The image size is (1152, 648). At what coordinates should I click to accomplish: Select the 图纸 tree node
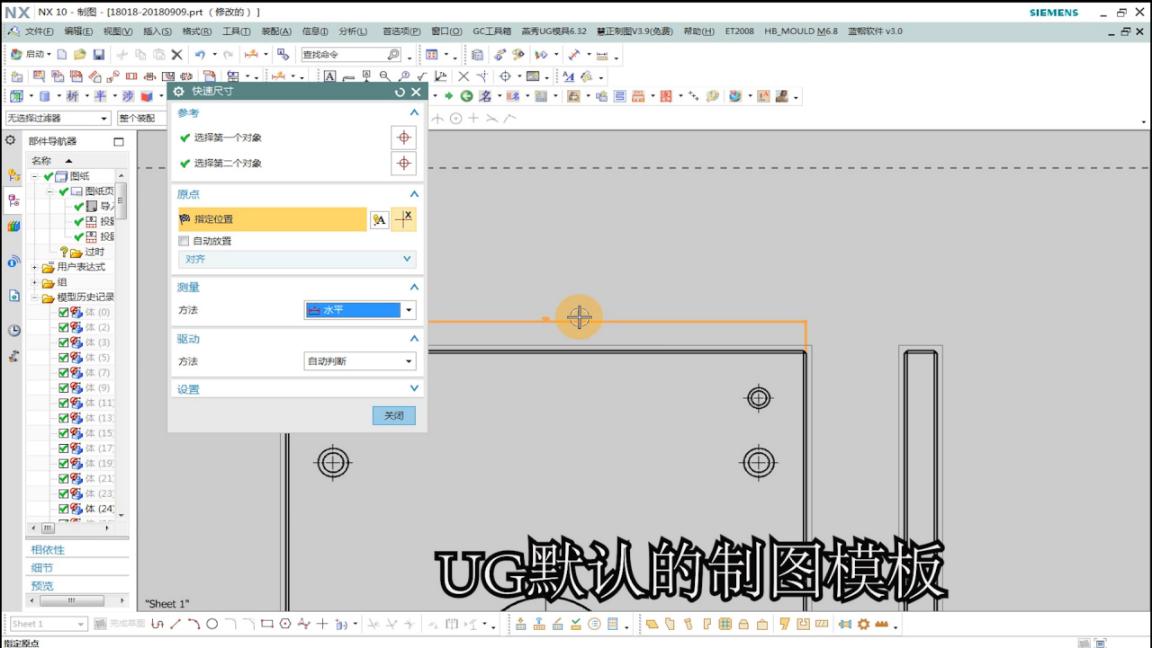79,176
